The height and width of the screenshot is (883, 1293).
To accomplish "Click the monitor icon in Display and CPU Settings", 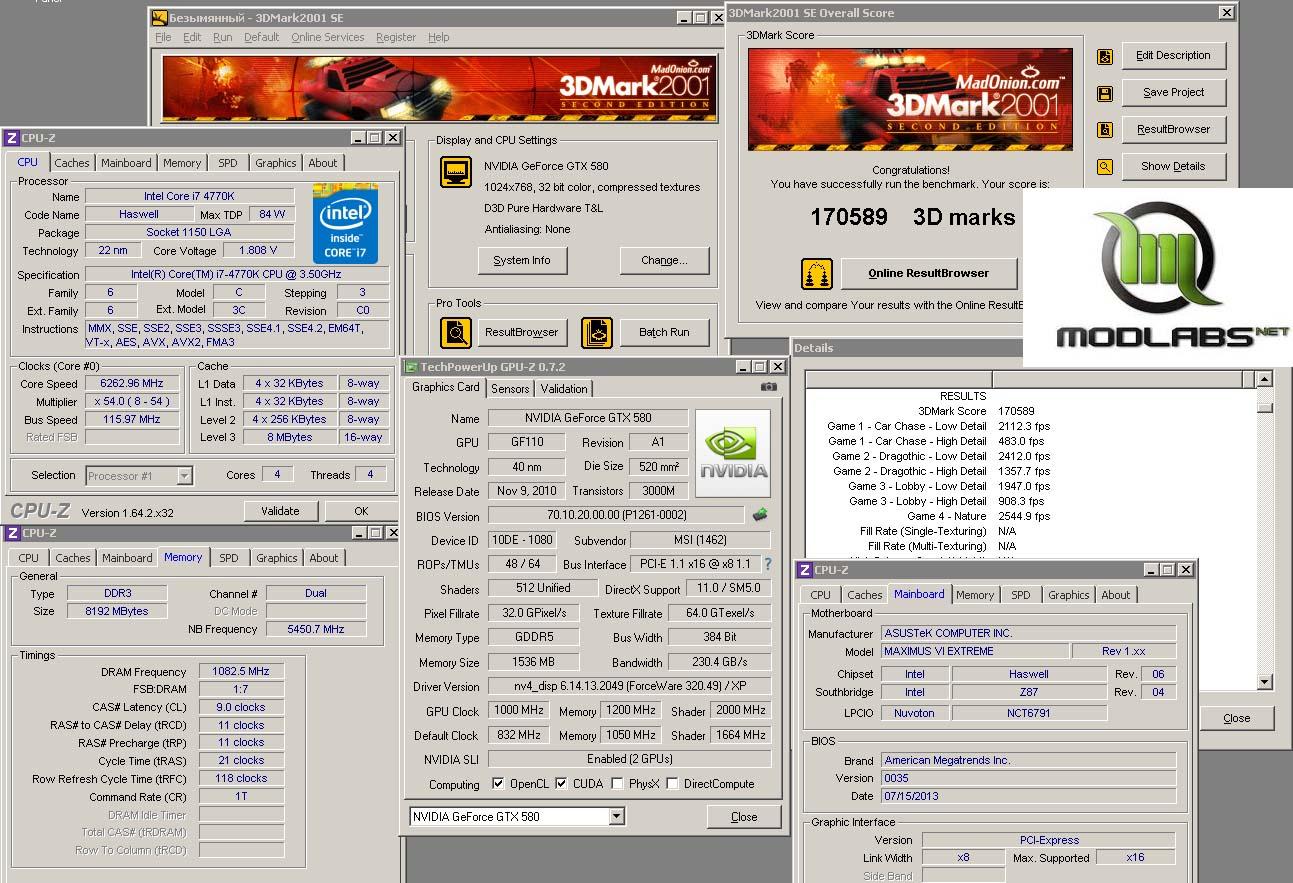I will coord(456,172).
